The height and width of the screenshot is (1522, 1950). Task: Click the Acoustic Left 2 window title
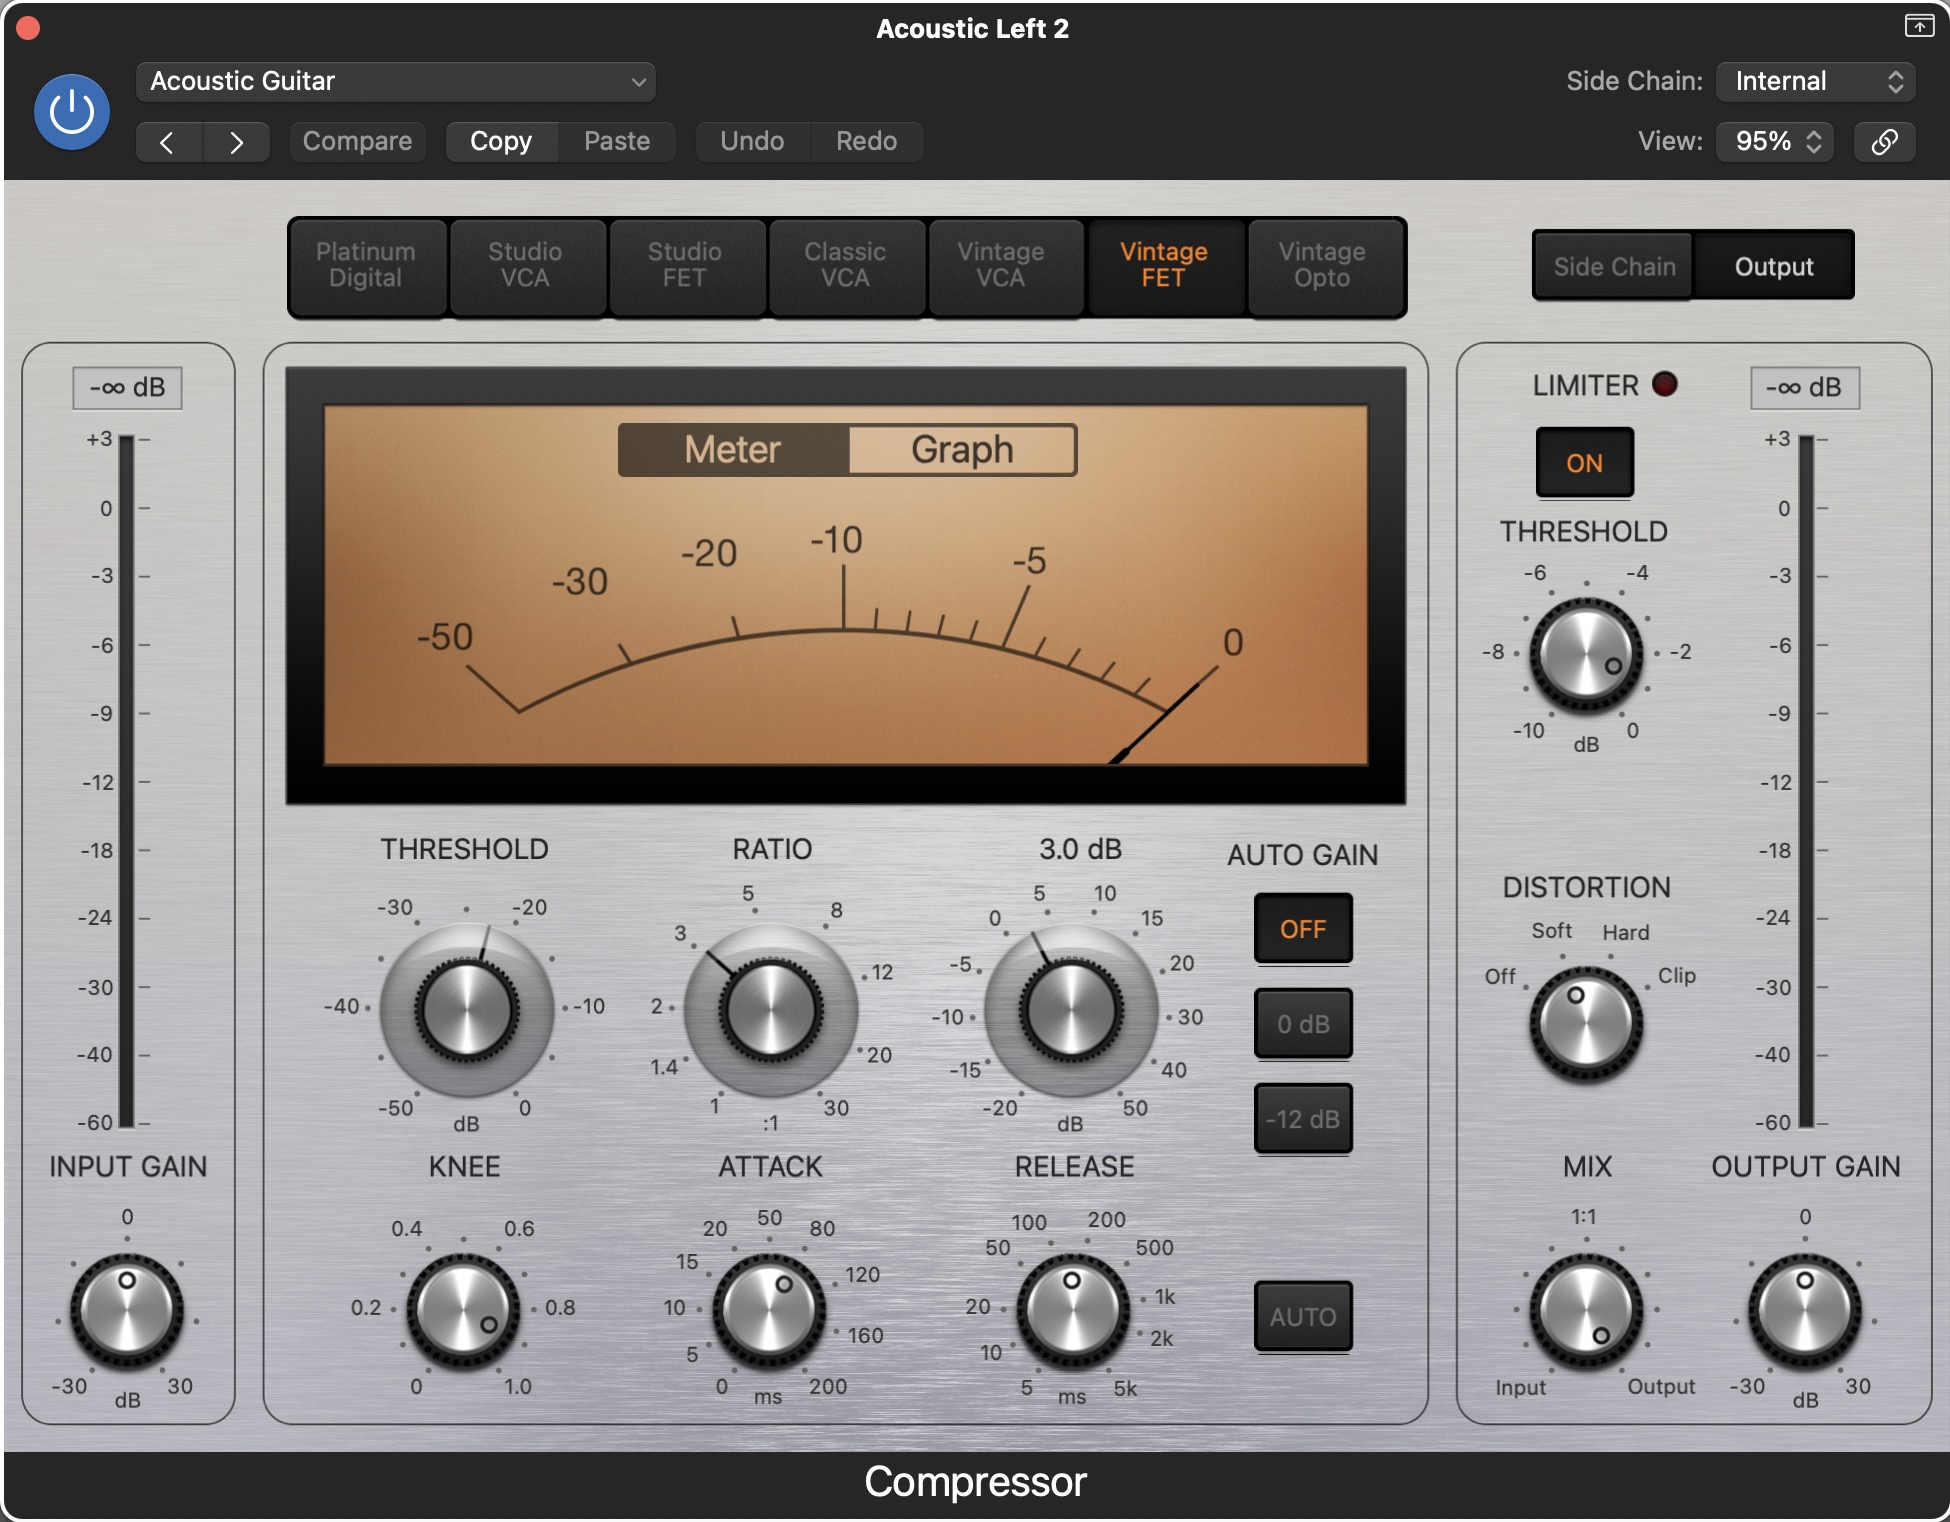pyautogui.click(x=973, y=28)
